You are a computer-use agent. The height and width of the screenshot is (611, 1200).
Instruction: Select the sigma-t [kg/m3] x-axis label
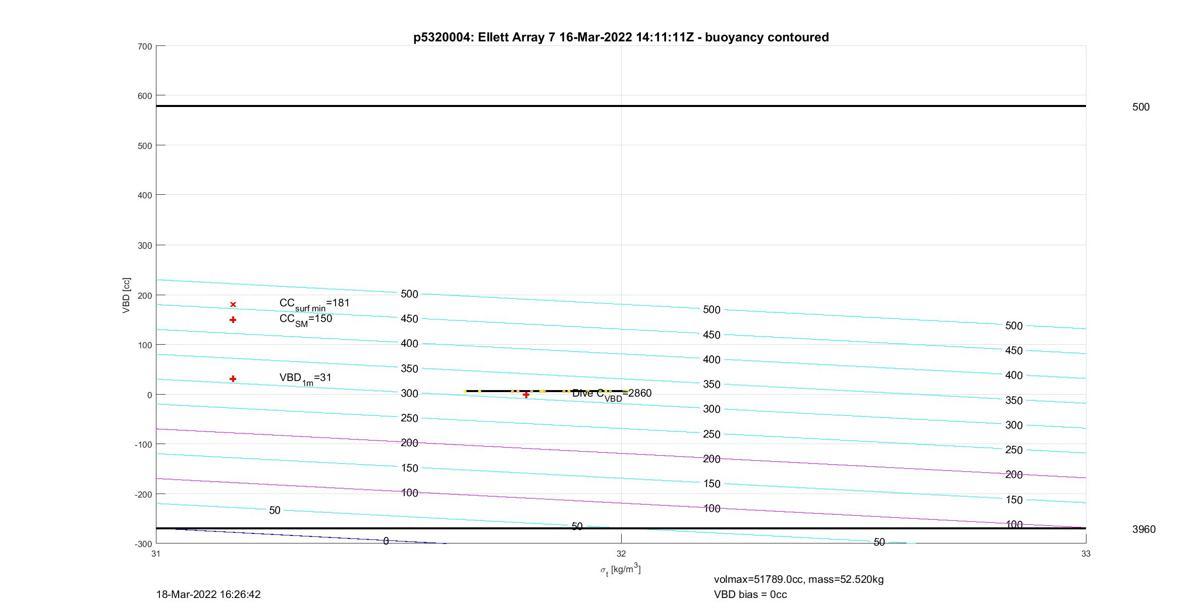[620, 570]
